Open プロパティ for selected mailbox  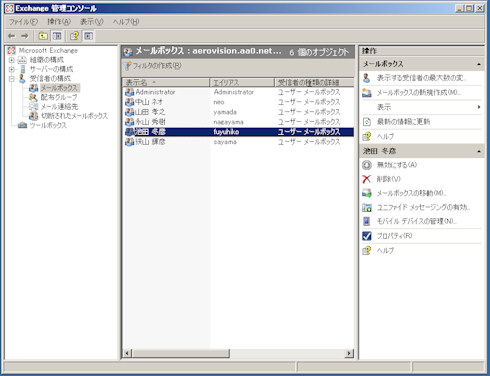click(394, 236)
